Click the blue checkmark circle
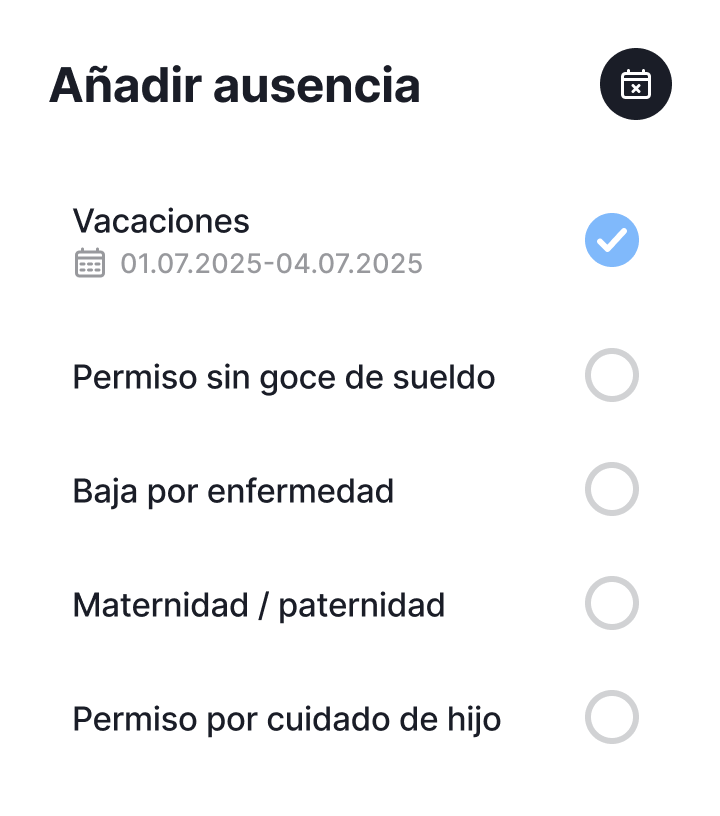This screenshot has width=720, height=816. pyautogui.click(x=612, y=241)
